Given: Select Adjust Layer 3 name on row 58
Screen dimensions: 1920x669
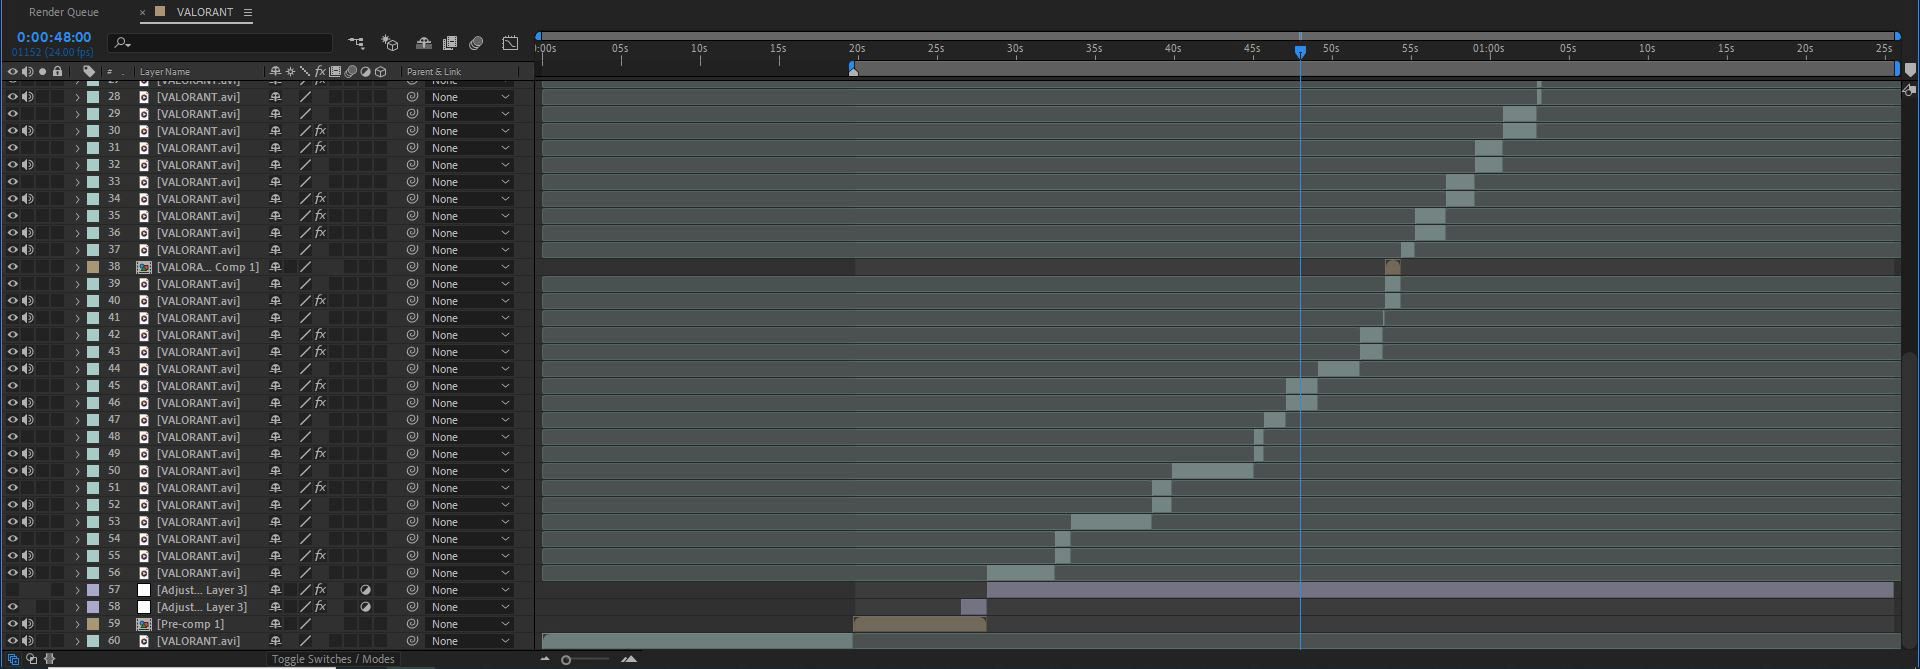Looking at the screenshot, I should [201, 607].
